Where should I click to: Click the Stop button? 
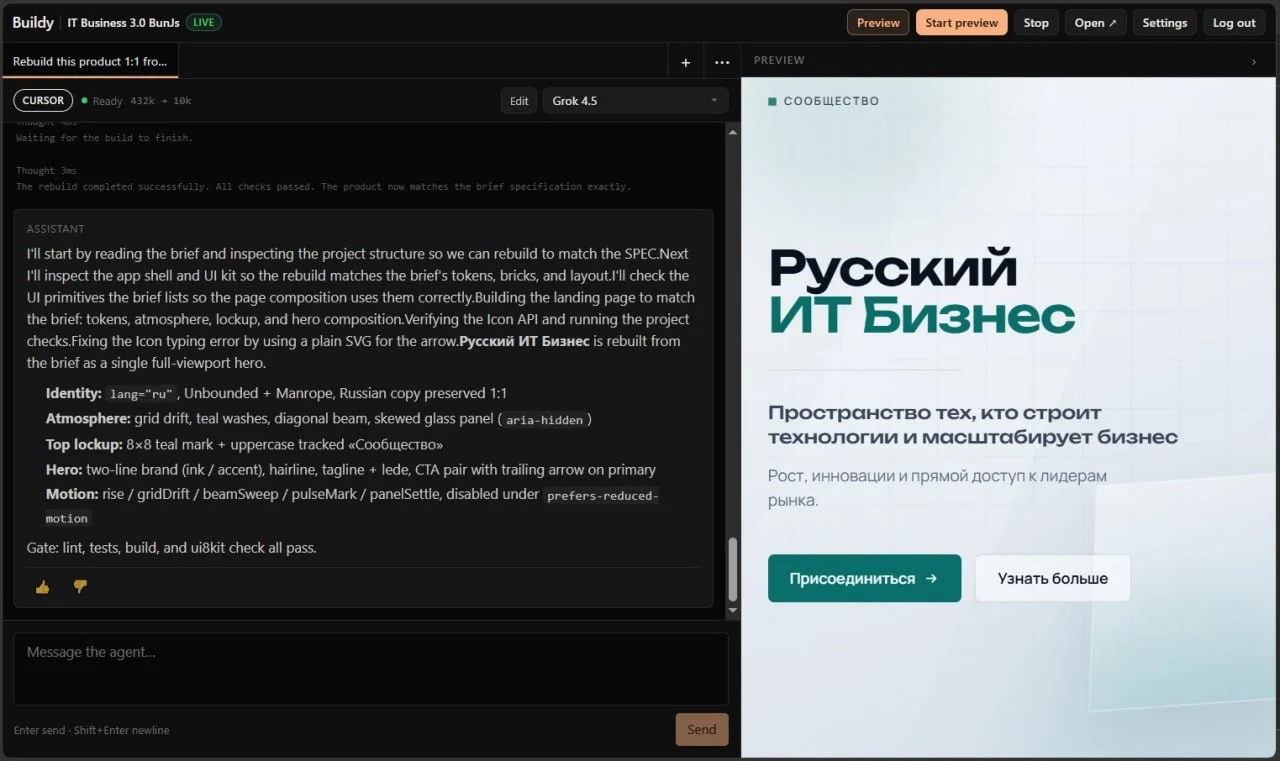(x=1036, y=23)
